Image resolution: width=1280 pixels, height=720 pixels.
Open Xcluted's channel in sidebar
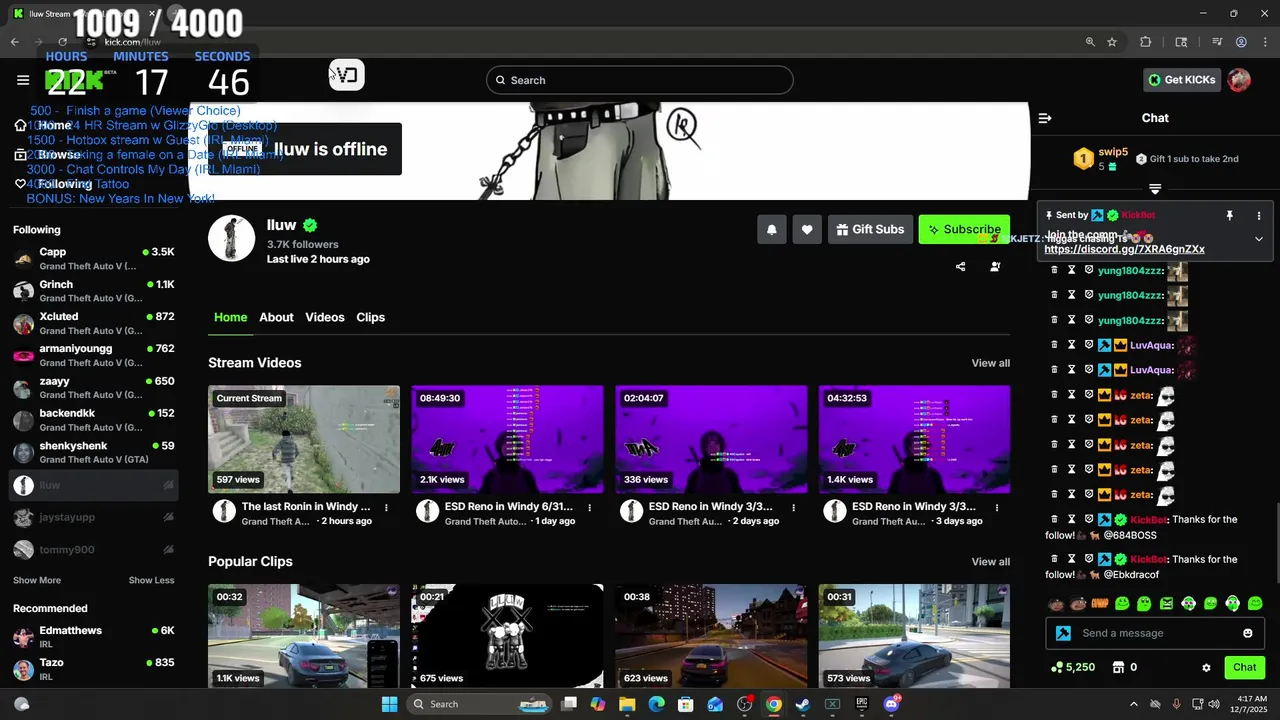click(x=94, y=323)
